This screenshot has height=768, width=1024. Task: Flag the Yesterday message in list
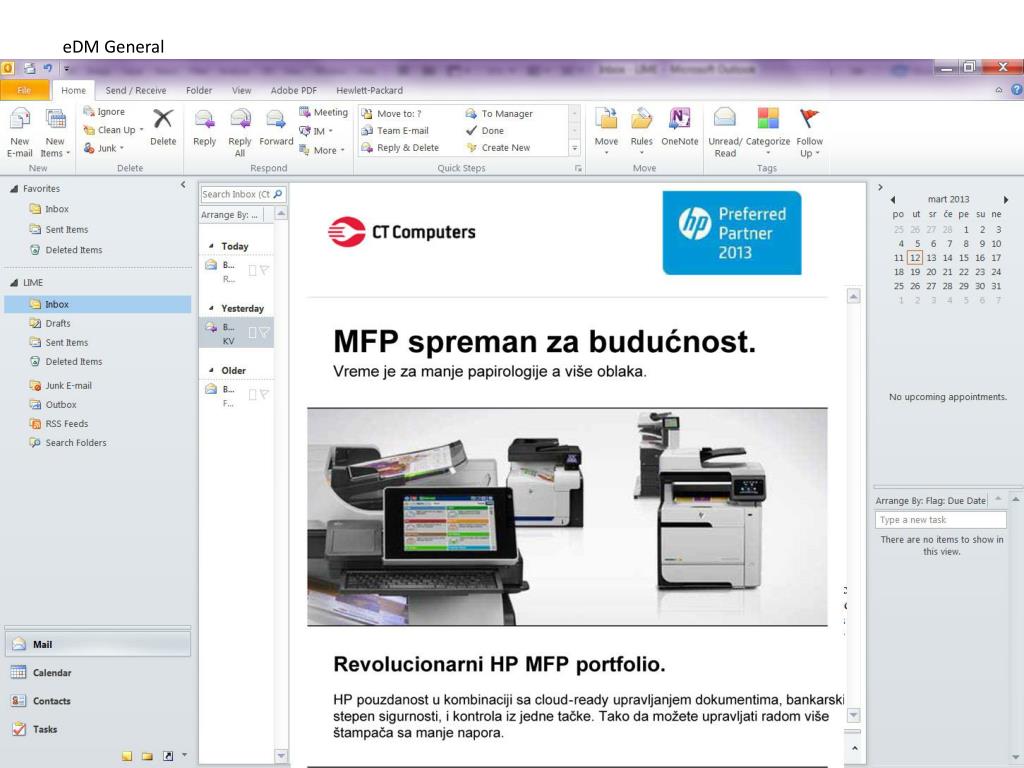click(265, 332)
